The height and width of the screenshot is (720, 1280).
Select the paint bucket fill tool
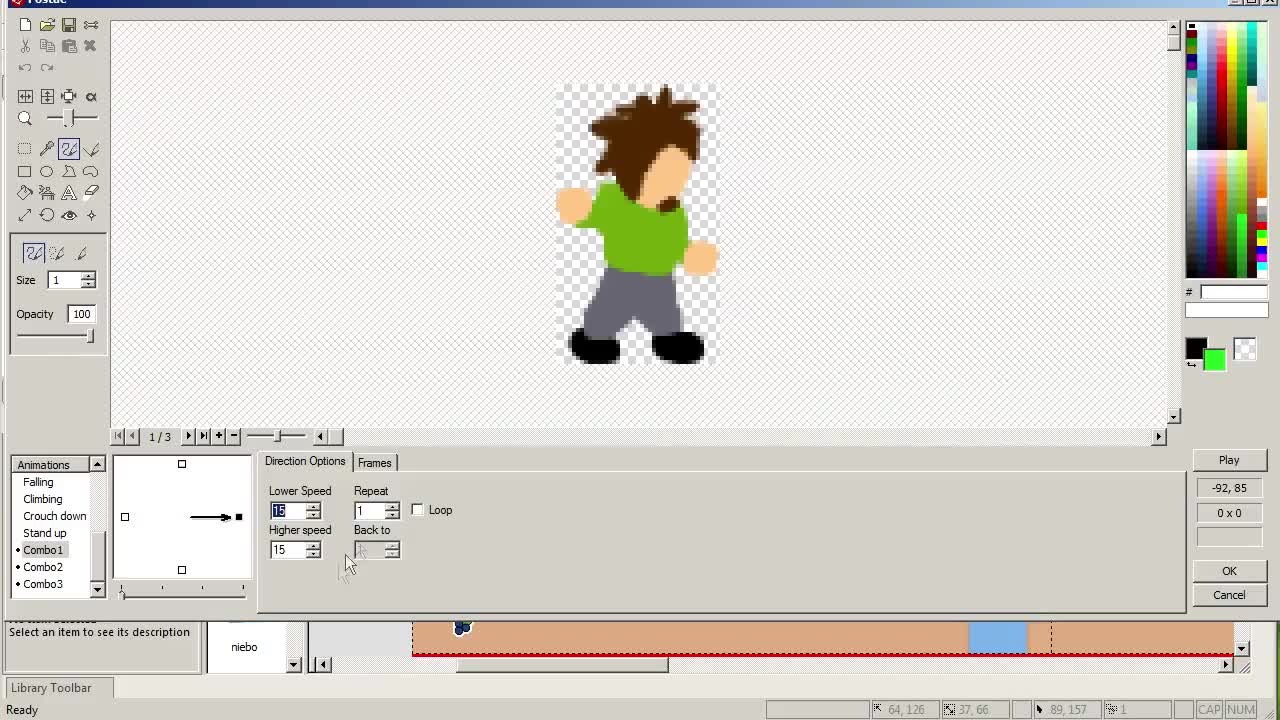[25, 193]
